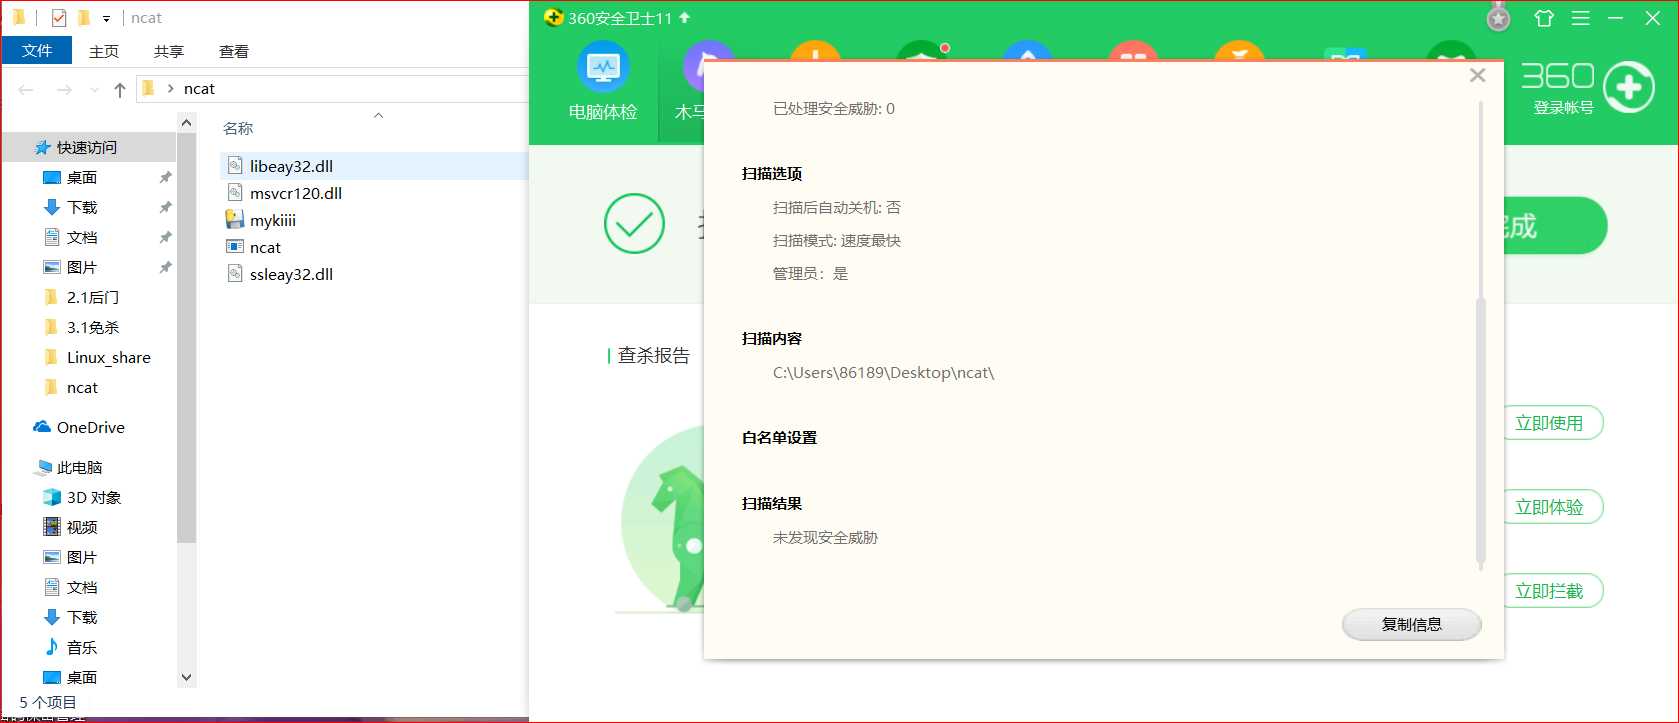Open the 共享 ribbon tab

(169, 51)
